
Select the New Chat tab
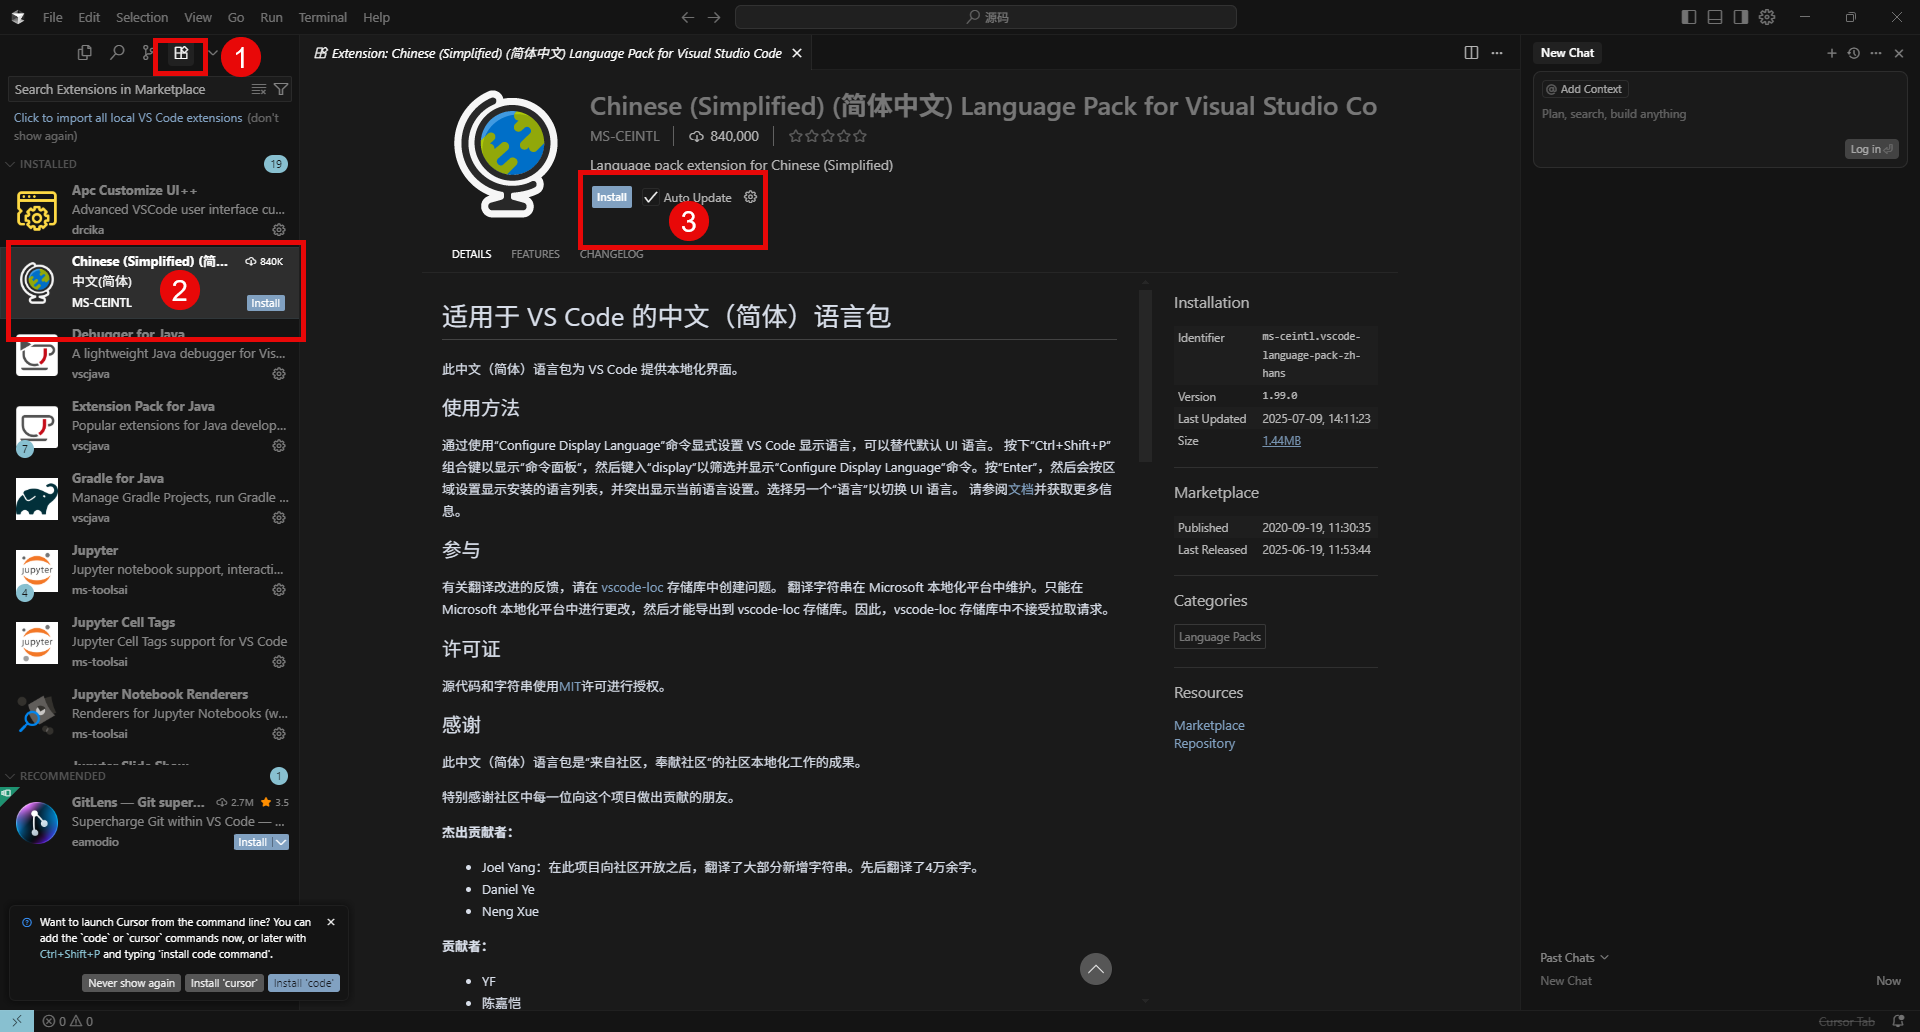pos(1567,53)
